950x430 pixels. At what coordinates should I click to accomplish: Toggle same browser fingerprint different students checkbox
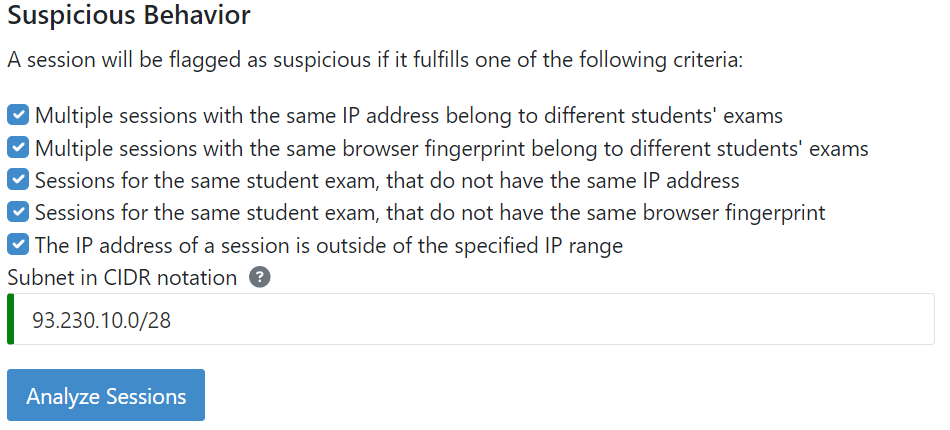tap(18, 148)
